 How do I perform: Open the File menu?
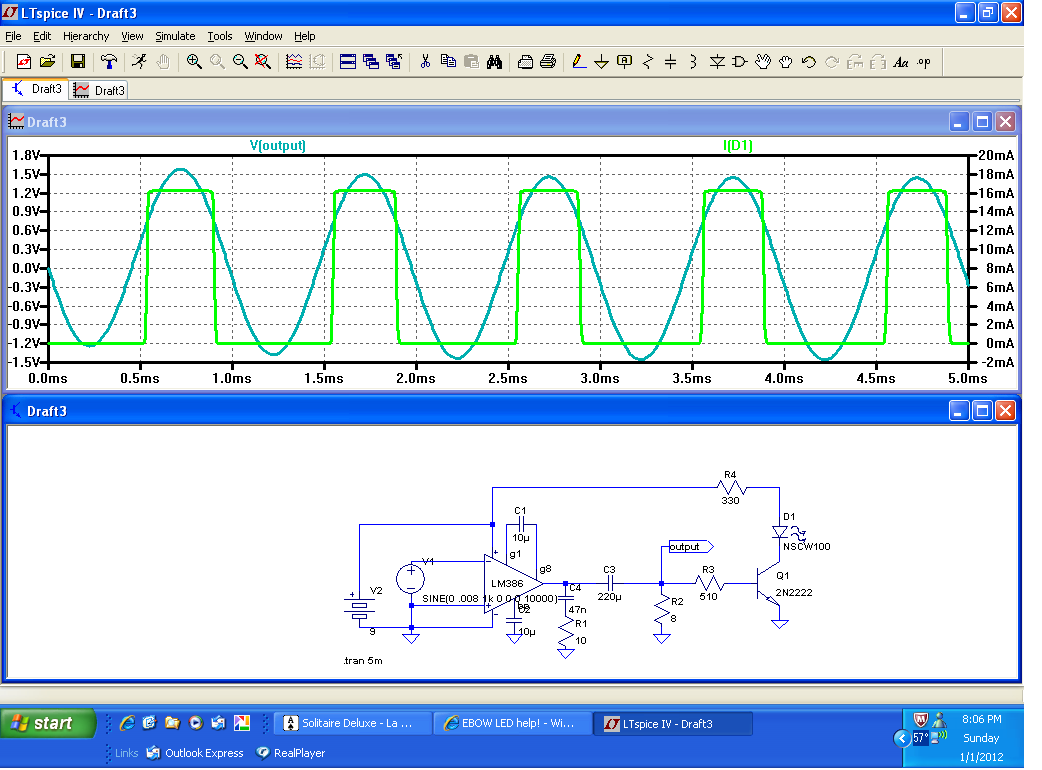(x=13, y=36)
